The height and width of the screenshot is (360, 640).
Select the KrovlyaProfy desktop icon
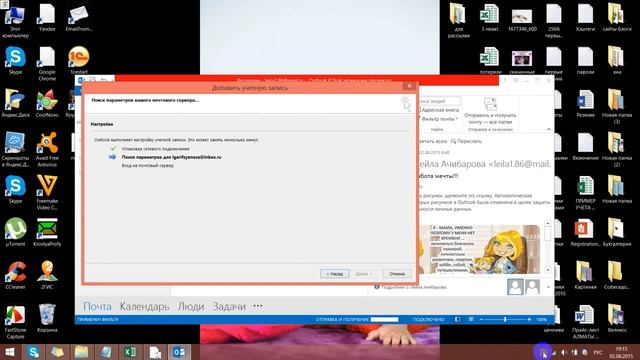pos(47,233)
